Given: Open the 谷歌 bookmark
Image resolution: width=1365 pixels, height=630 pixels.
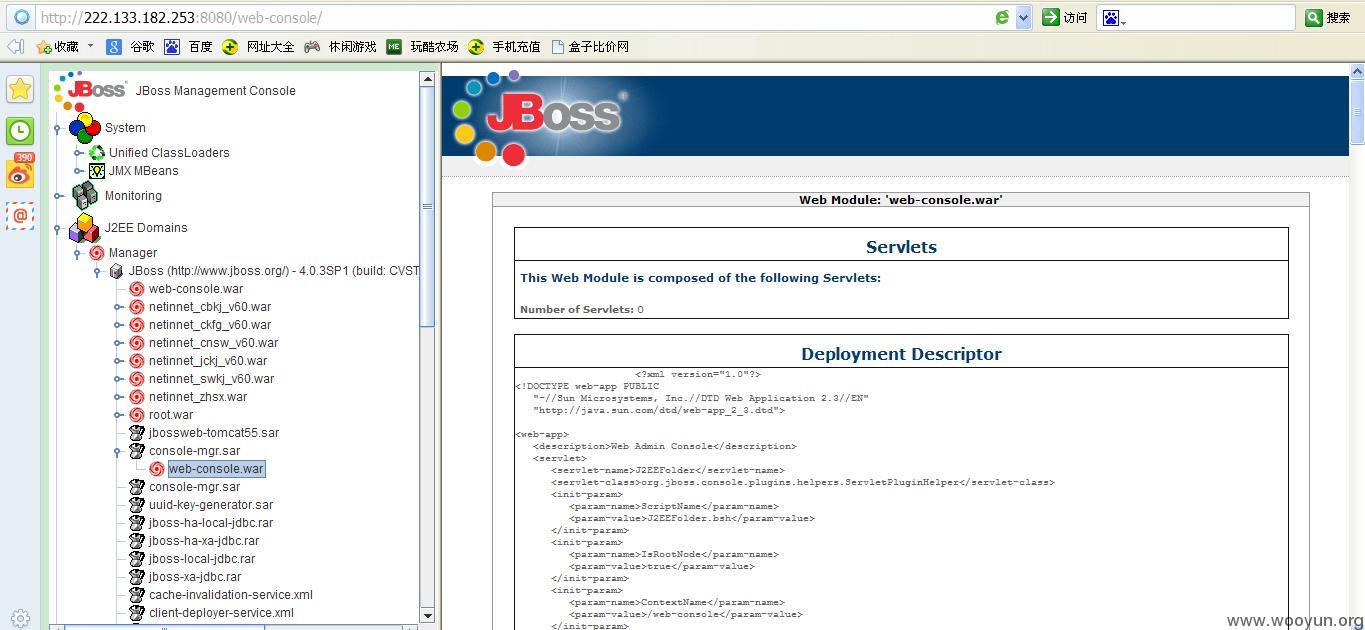Looking at the screenshot, I should 131,46.
